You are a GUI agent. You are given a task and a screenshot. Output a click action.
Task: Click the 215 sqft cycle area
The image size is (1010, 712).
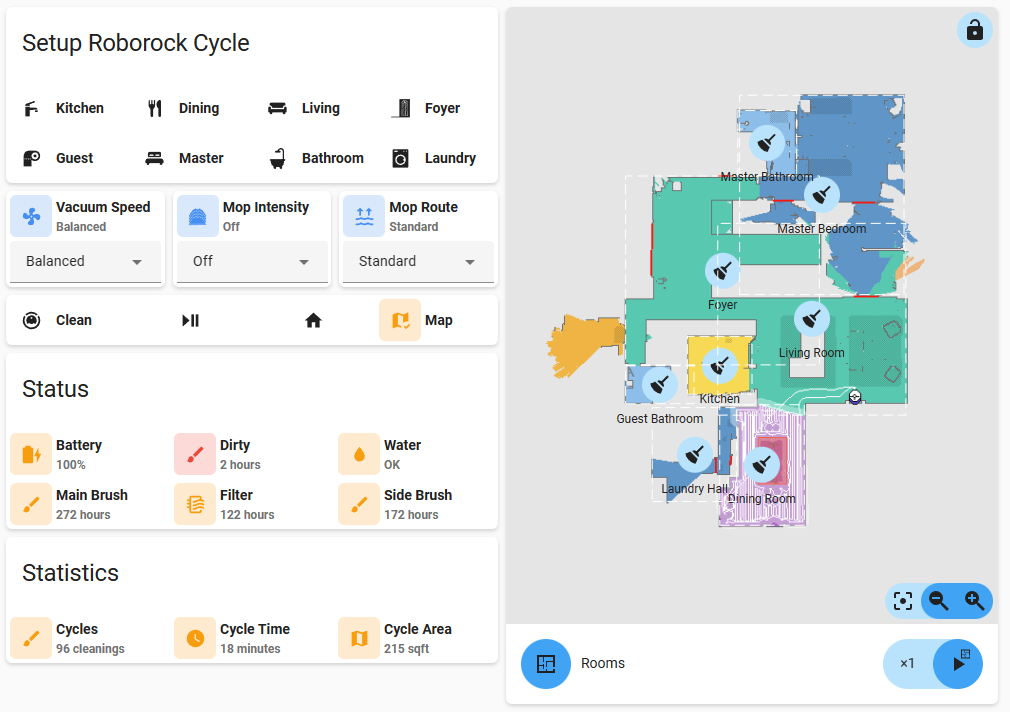click(406, 649)
